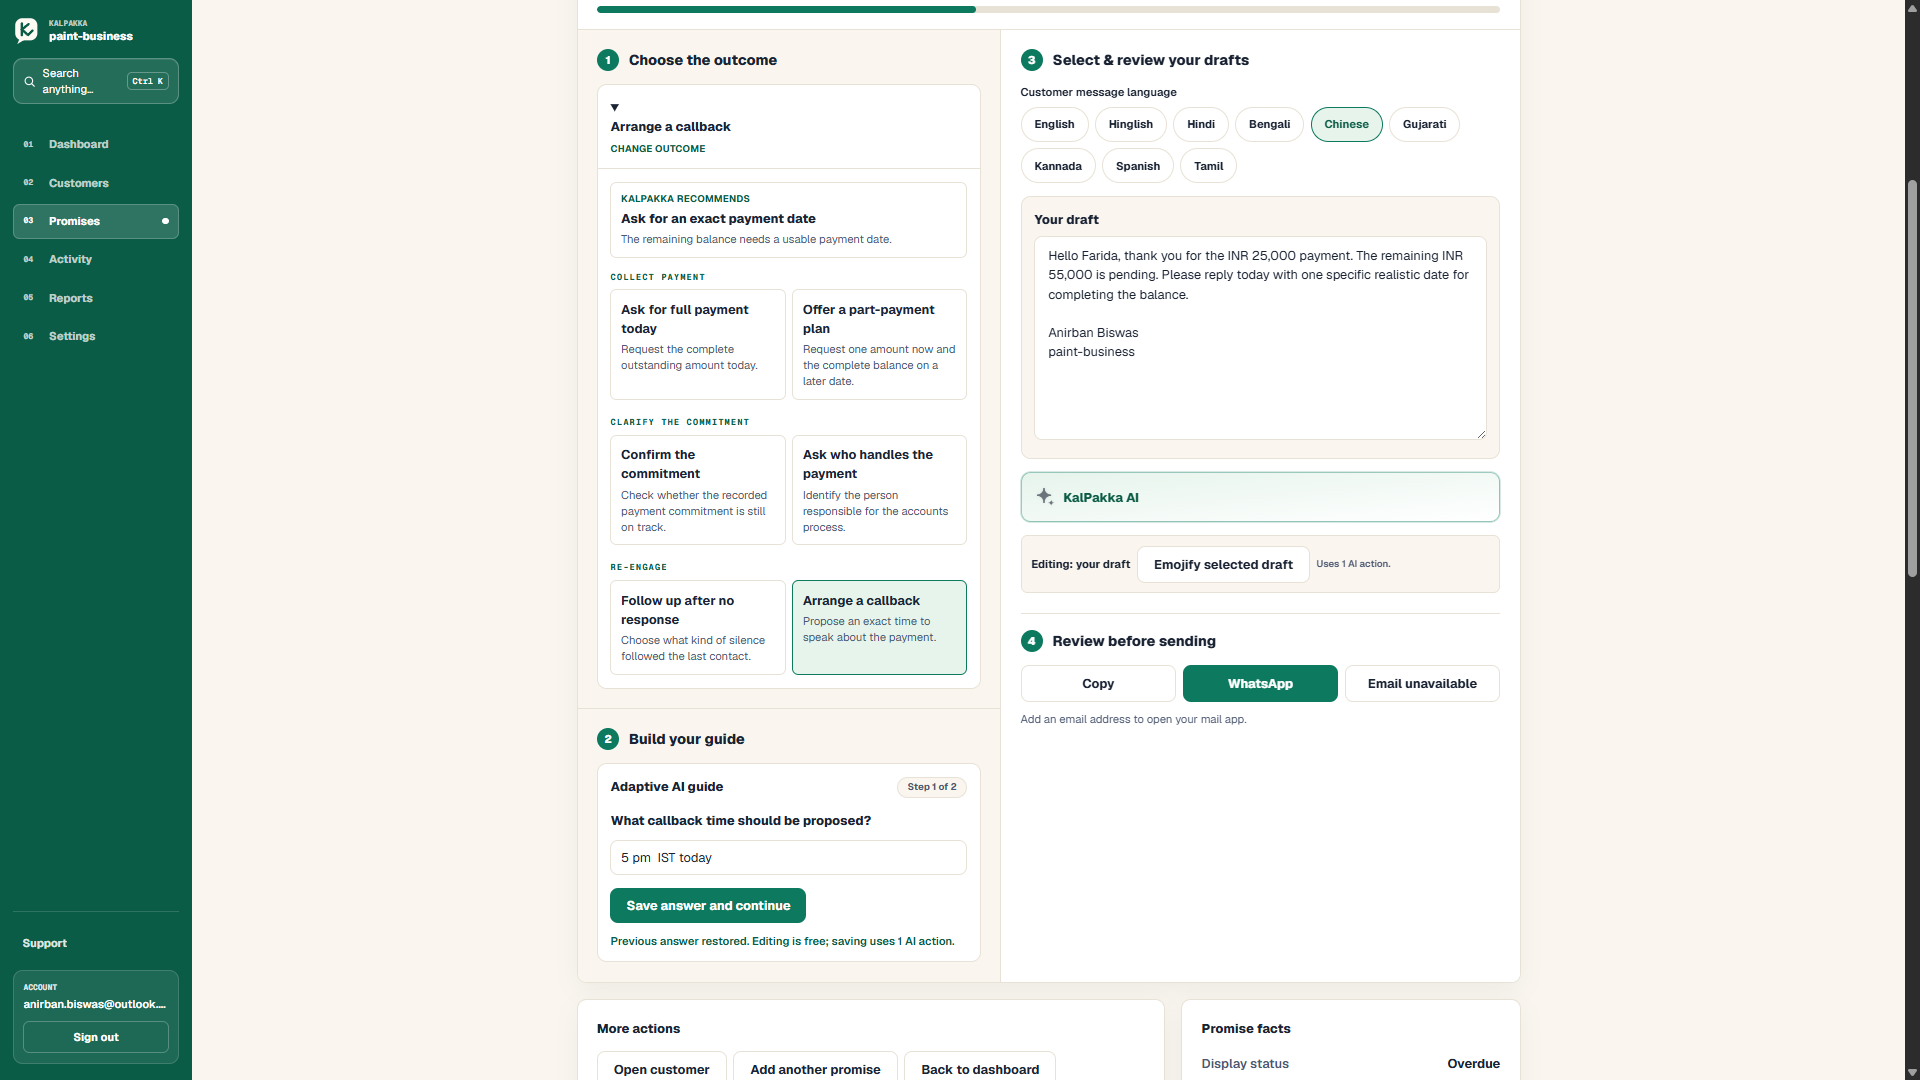The height and width of the screenshot is (1080, 1920).
Task: Select Offer a part-payment plan card
Action: click(x=879, y=345)
